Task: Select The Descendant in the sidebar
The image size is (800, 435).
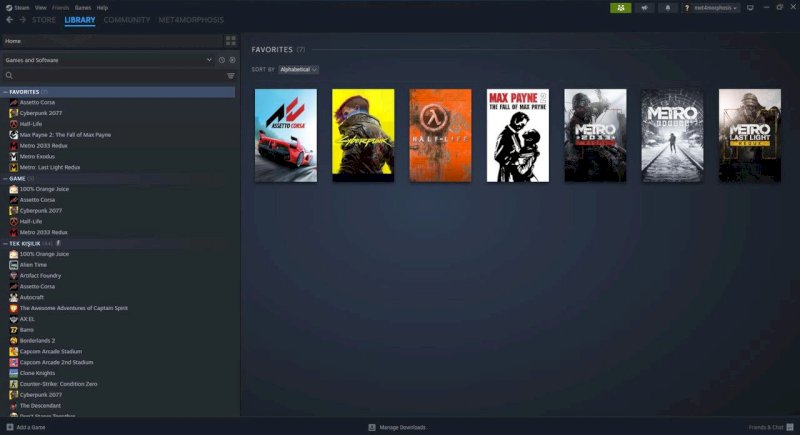Action: coord(40,406)
